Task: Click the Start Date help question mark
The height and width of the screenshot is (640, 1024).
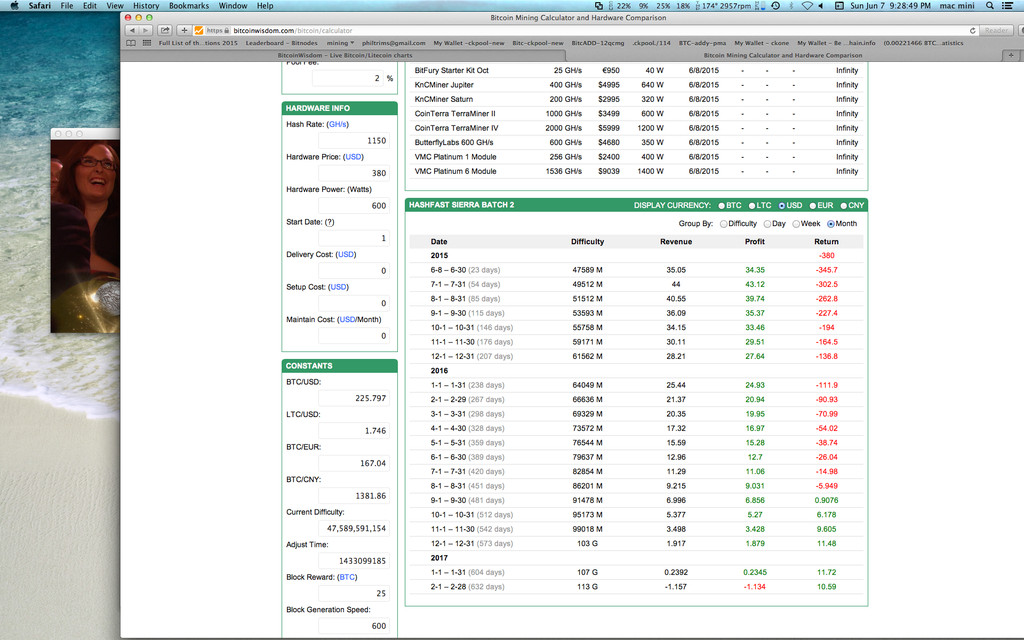Action: pos(330,222)
